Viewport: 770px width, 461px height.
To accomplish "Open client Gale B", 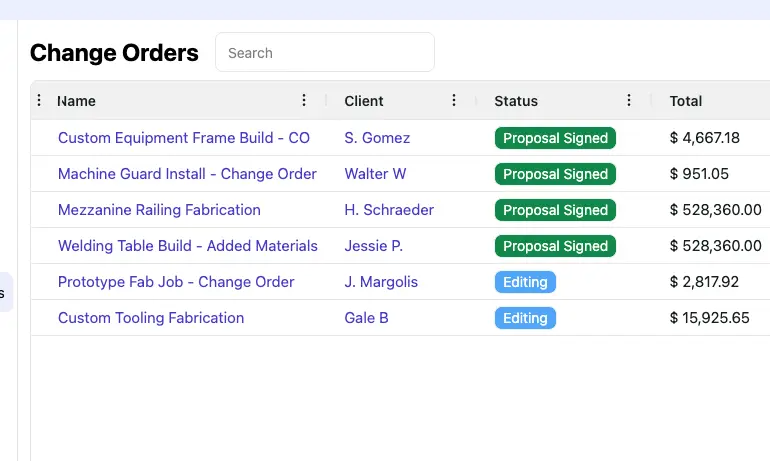I will coord(366,318).
